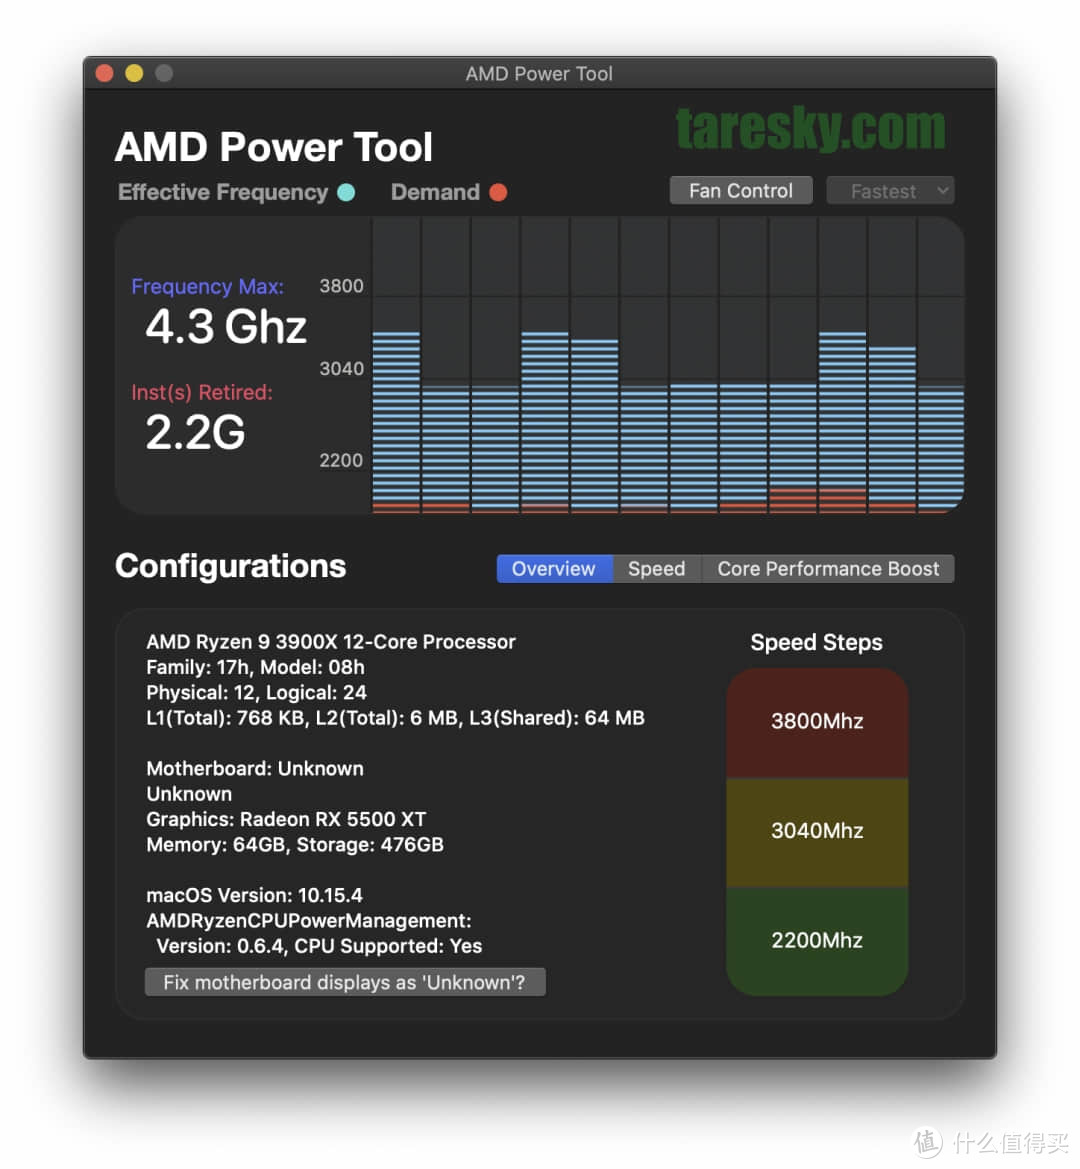1080x1169 pixels.
Task: Expand the Speed Steps selector
Action: [x=817, y=642]
